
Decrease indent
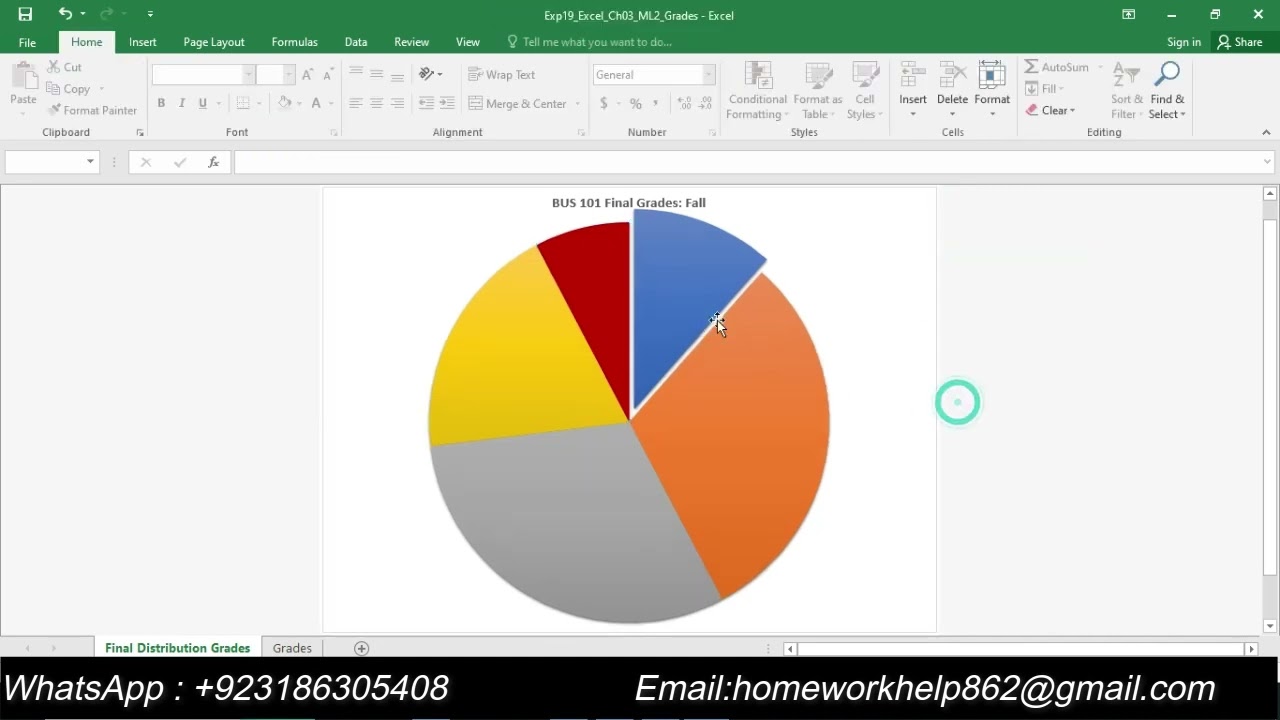(x=426, y=103)
